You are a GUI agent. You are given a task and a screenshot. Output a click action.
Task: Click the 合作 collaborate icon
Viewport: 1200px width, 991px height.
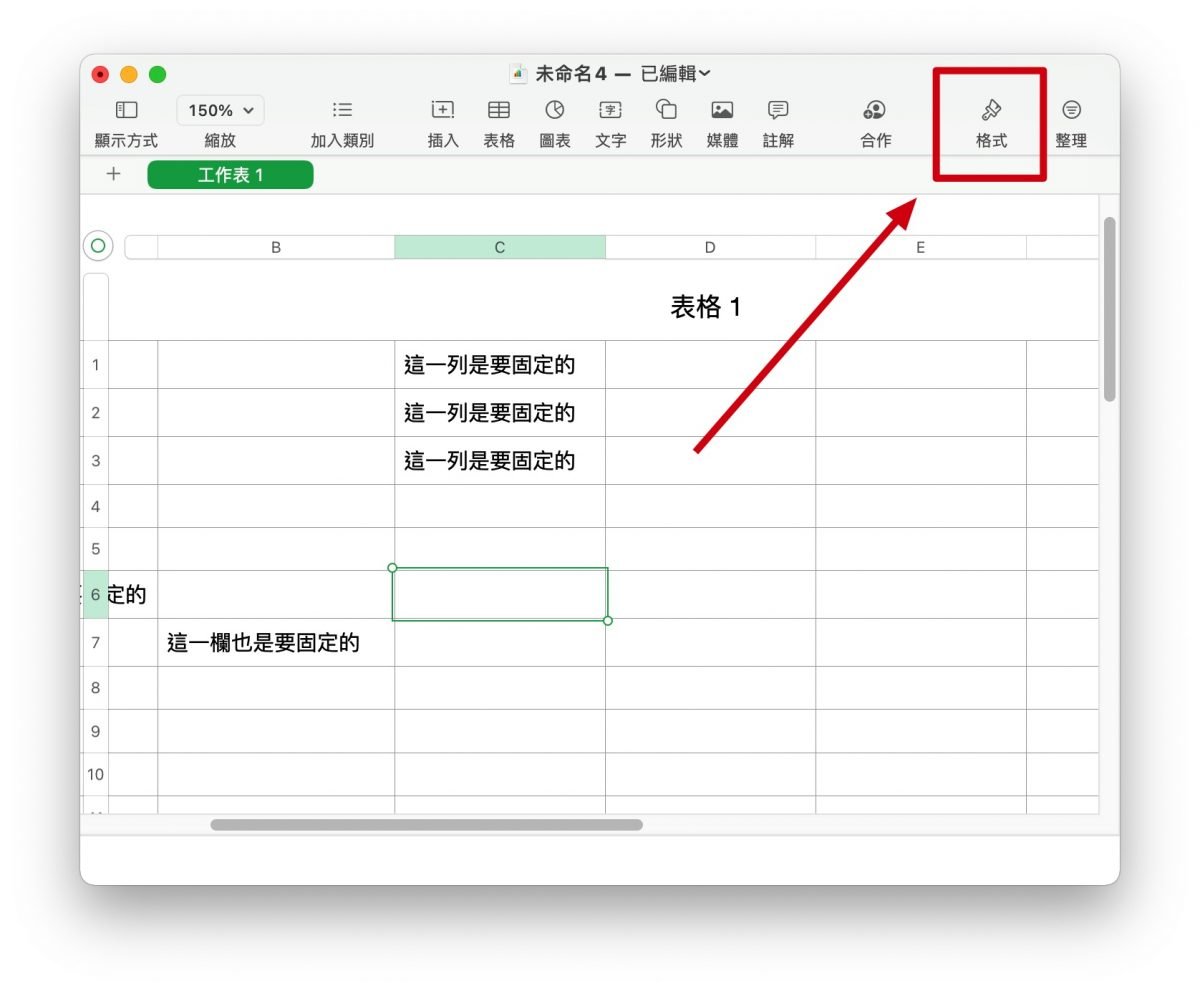(x=875, y=110)
